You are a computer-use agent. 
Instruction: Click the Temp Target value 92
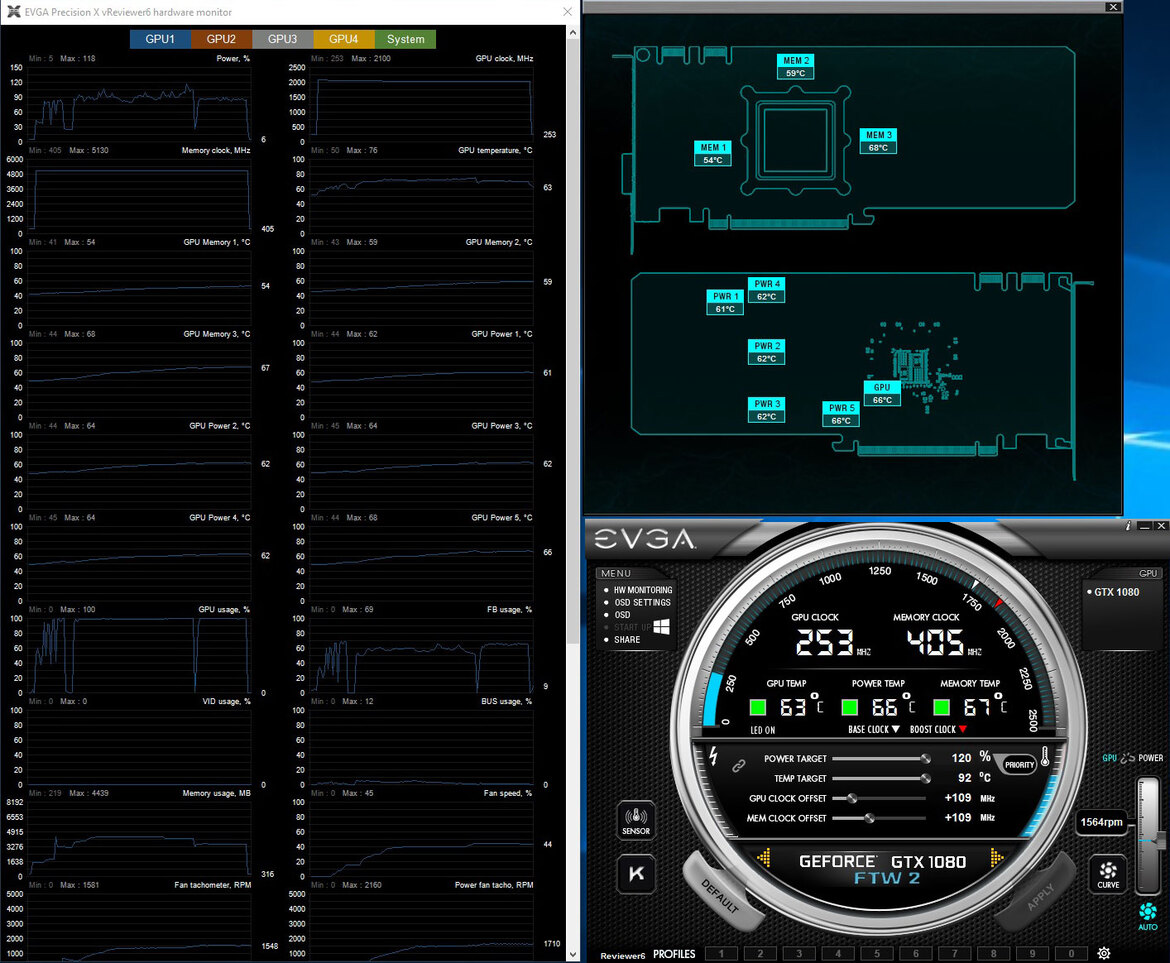(x=965, y=777)
